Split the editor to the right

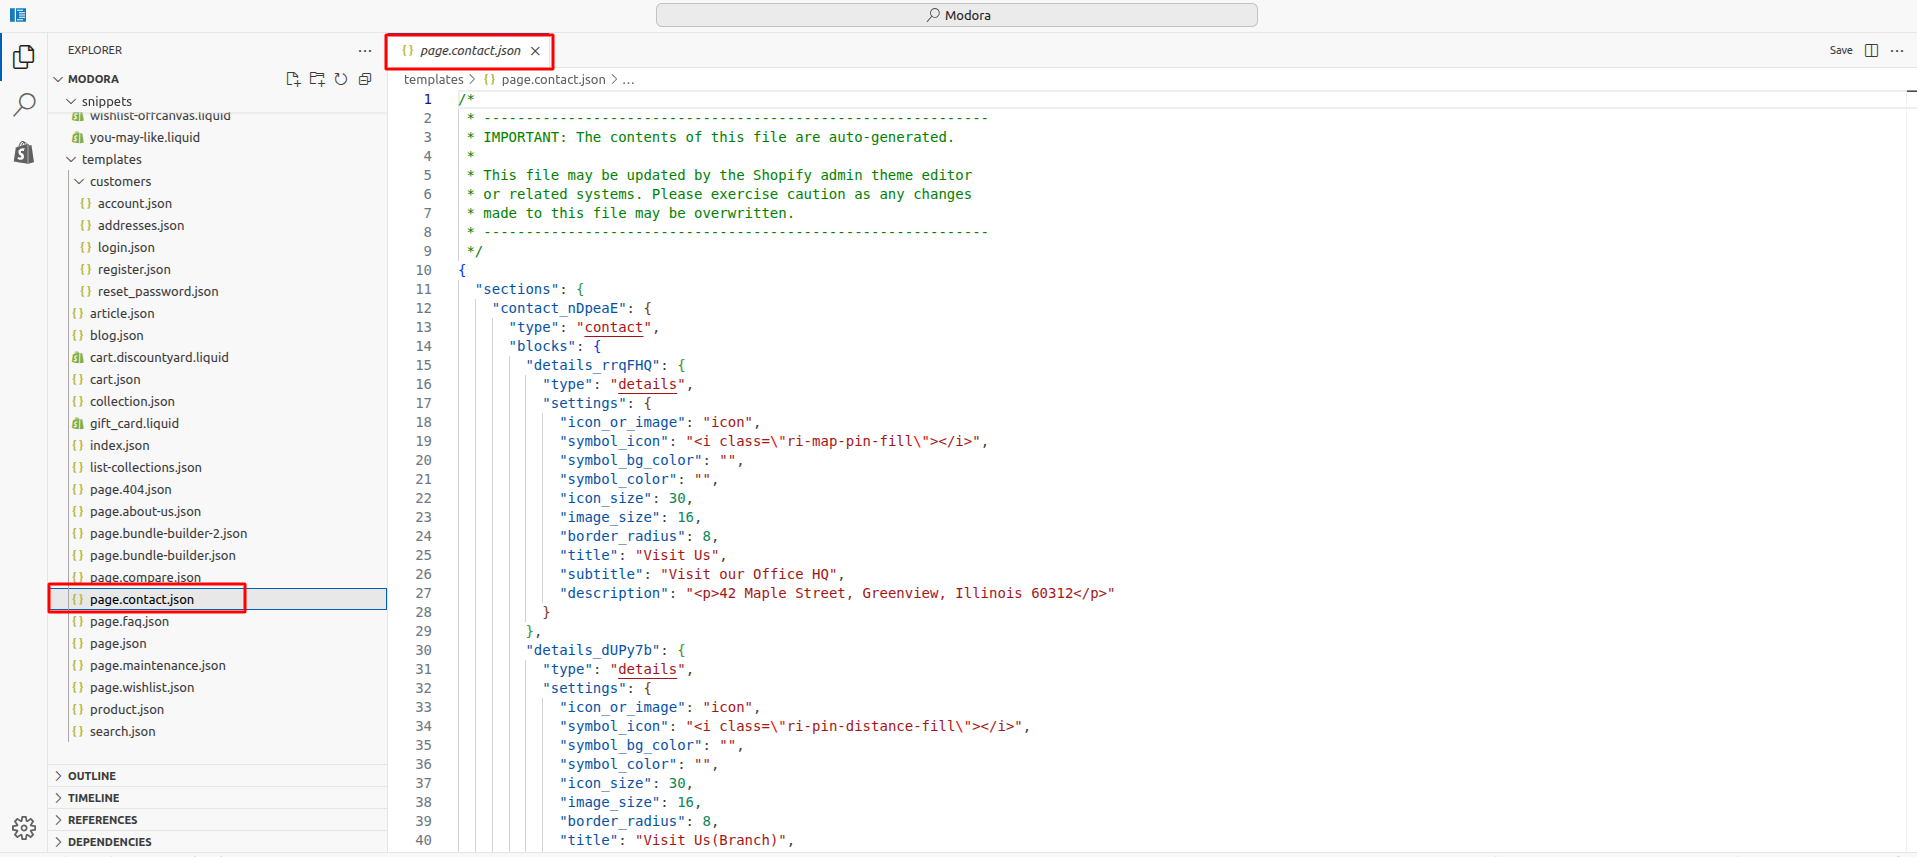tap(1871, 50)
